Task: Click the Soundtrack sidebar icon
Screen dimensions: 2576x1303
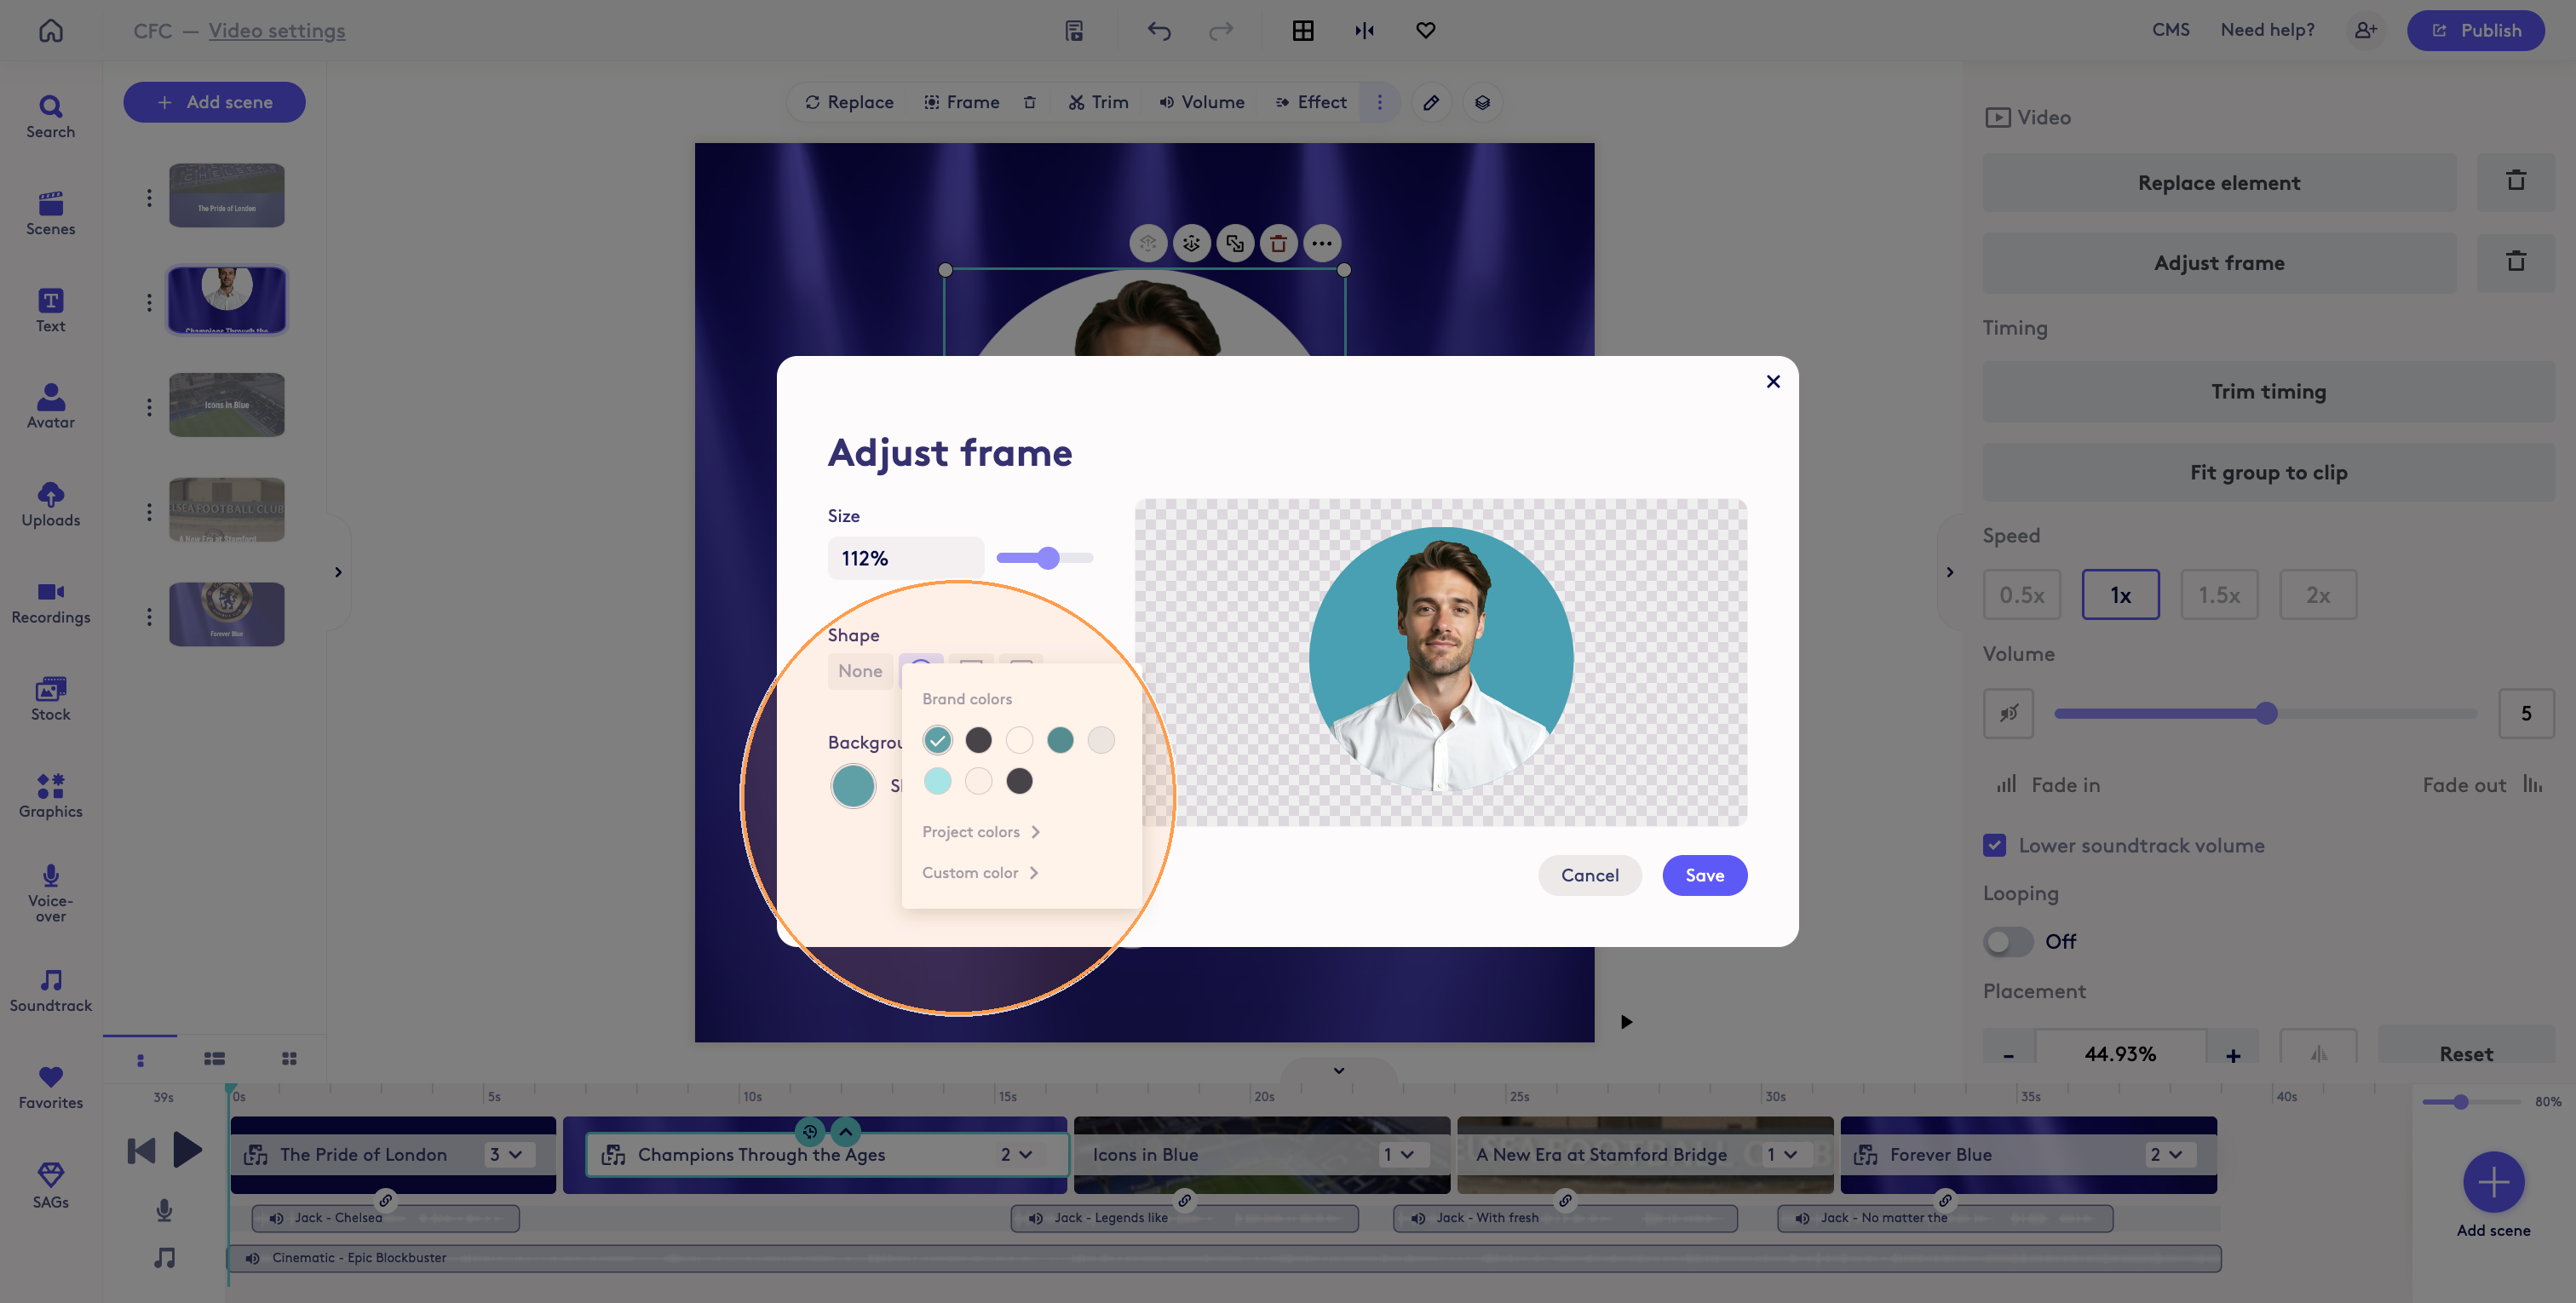Action: tap(50, 989)
